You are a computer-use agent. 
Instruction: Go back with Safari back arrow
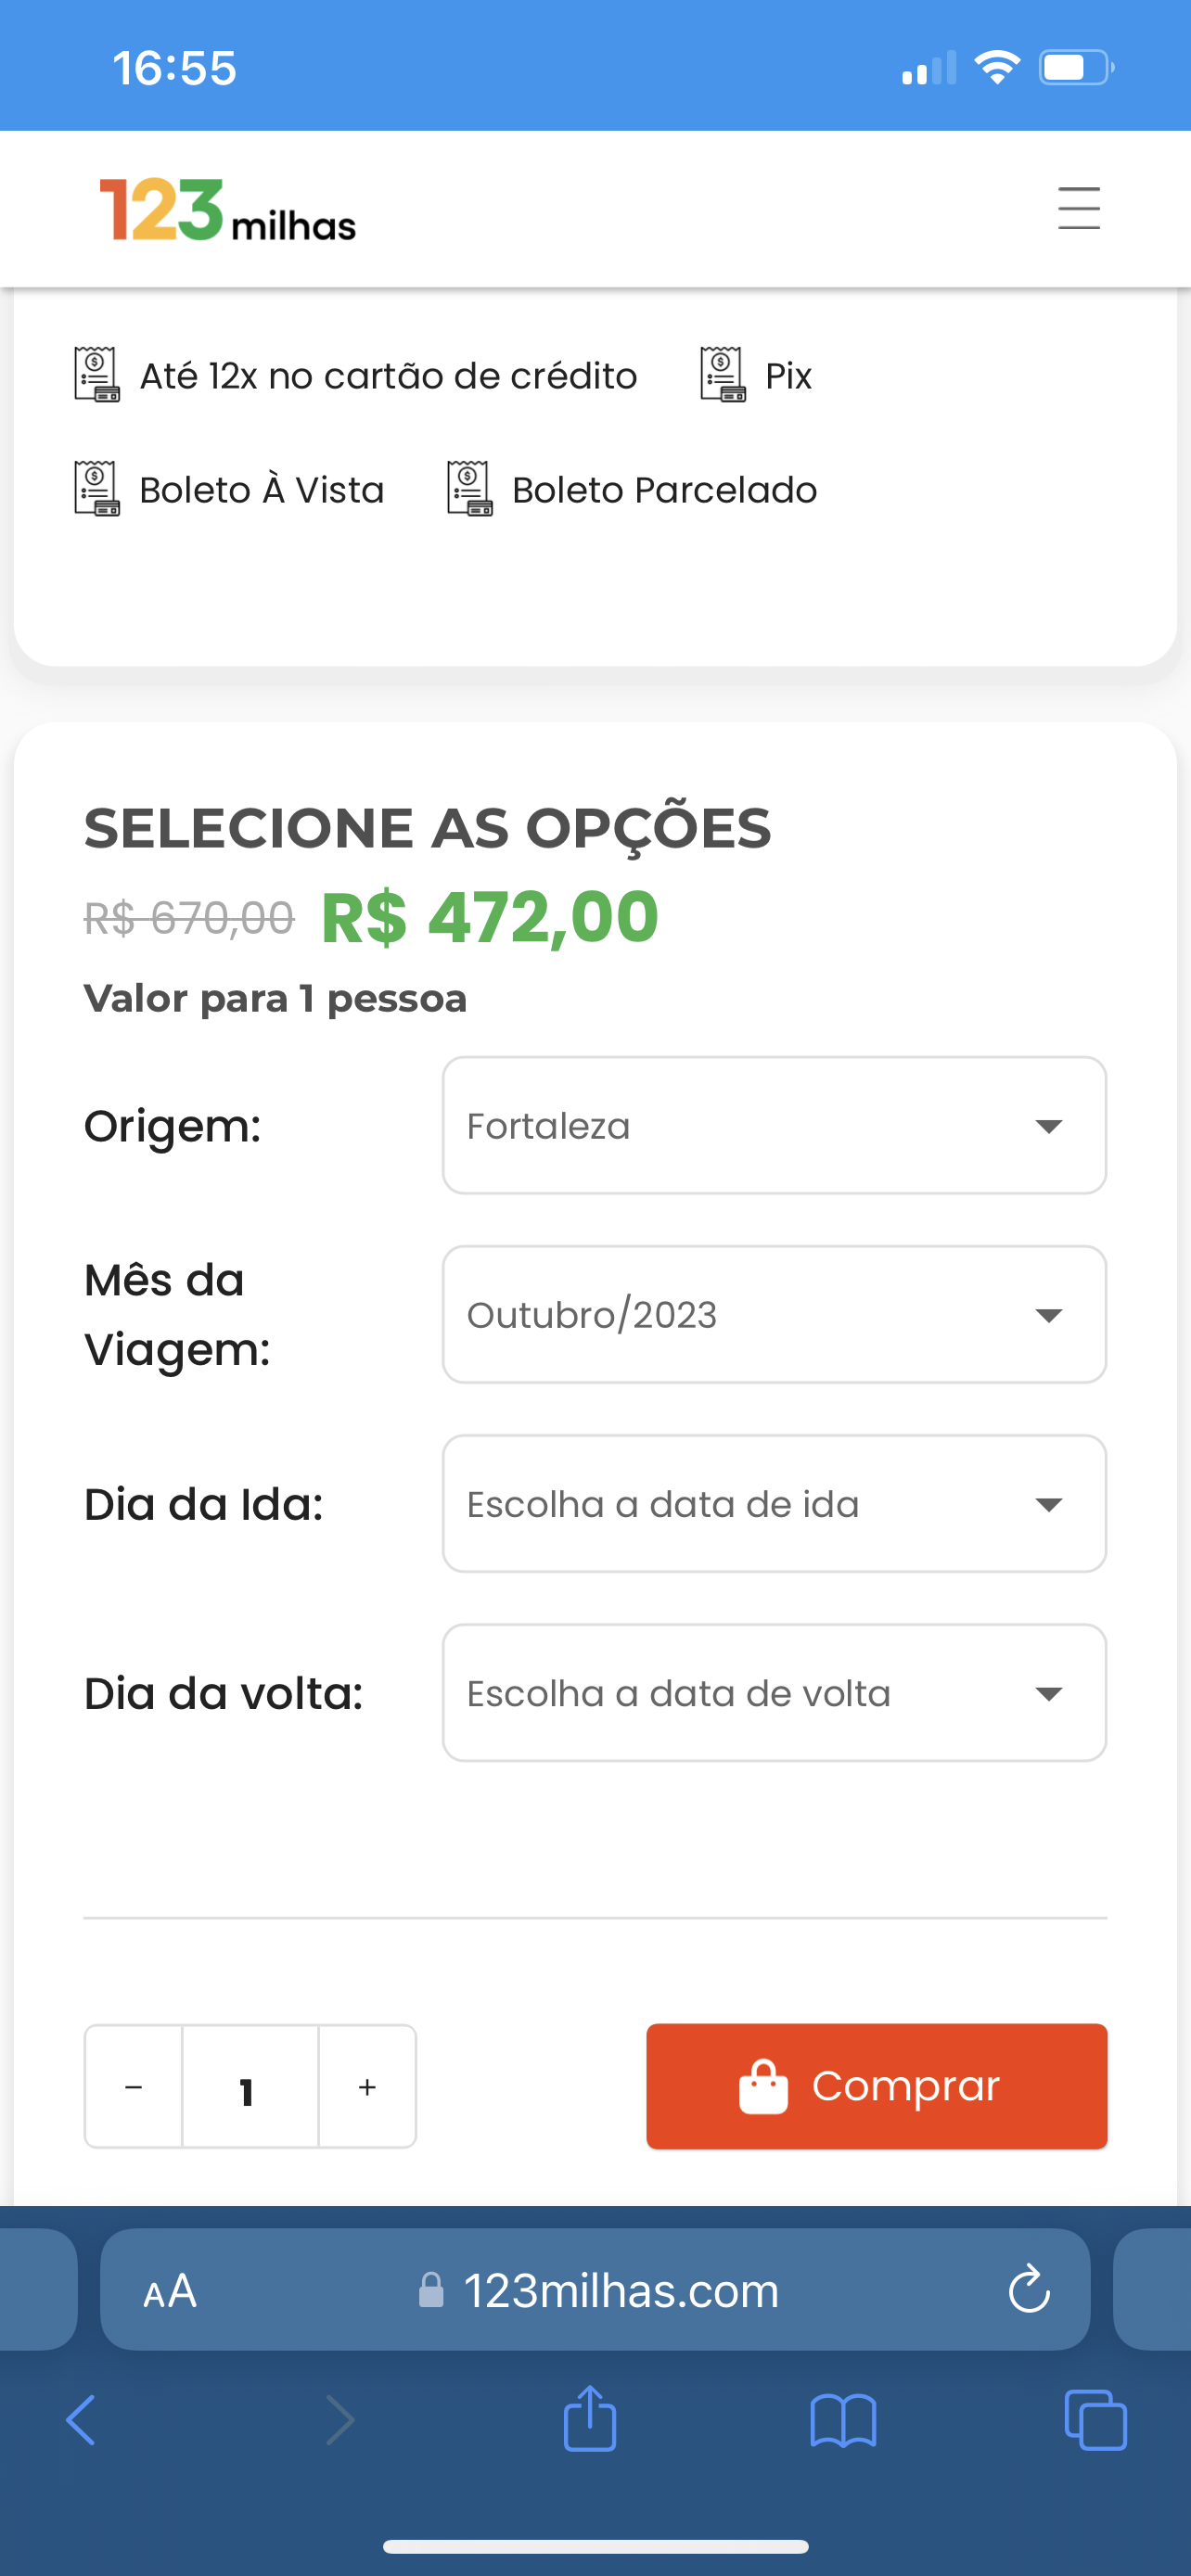point(81,2421)
